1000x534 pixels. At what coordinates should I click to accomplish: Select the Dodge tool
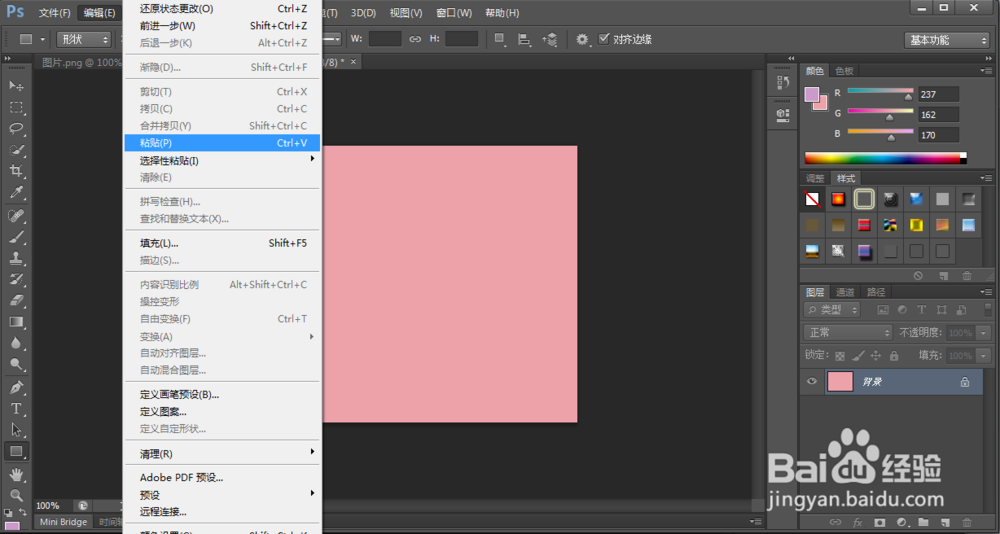coord(16,364)
